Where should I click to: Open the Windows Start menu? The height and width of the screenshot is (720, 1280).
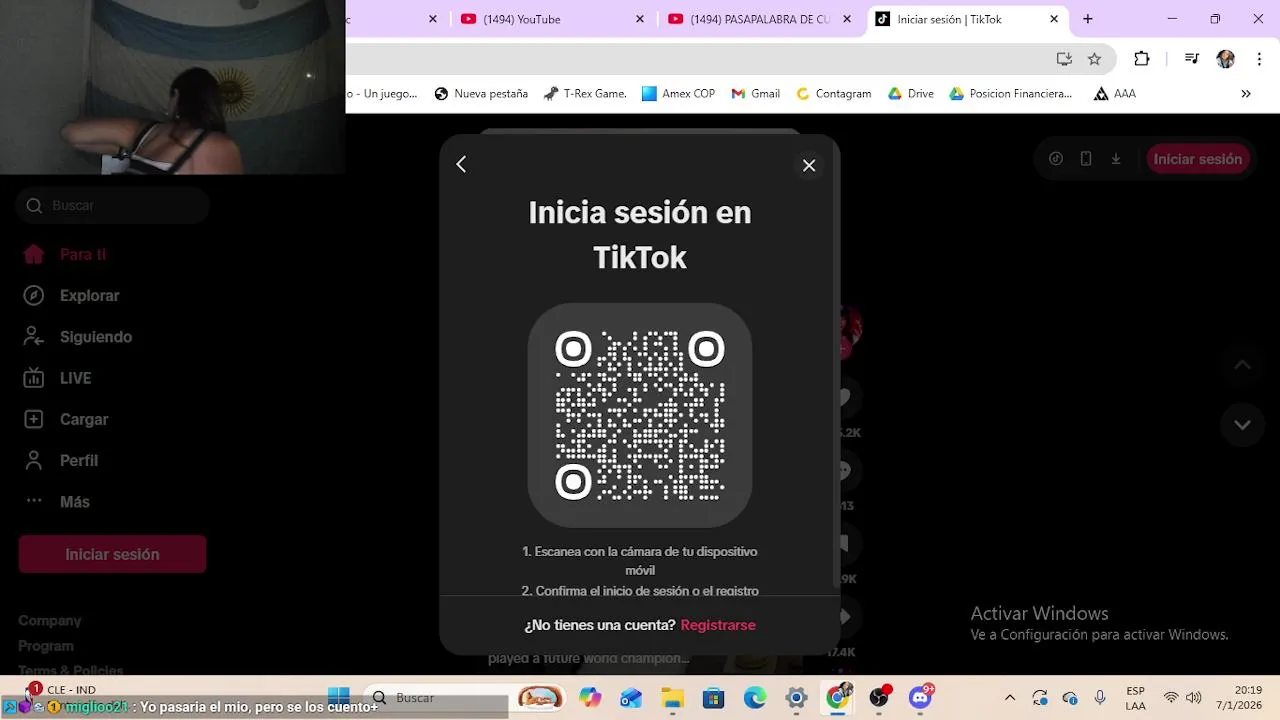point(339,697)
